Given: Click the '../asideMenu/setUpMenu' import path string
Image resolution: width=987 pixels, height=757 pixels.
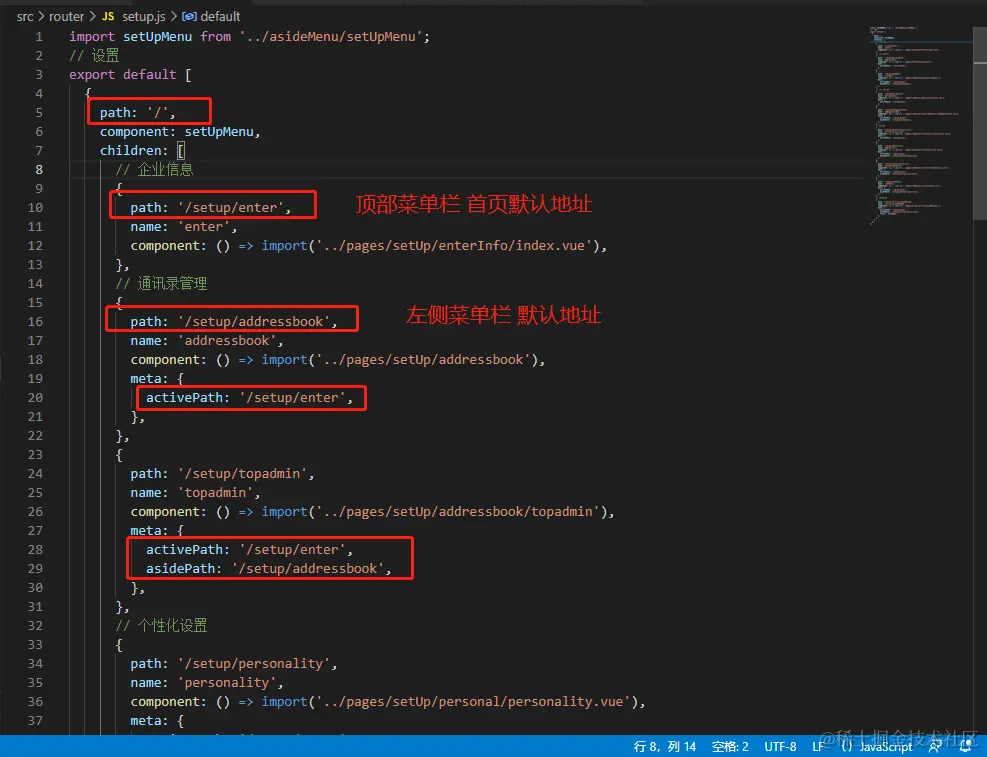Looking at the screenshot, I should (331, 36).
